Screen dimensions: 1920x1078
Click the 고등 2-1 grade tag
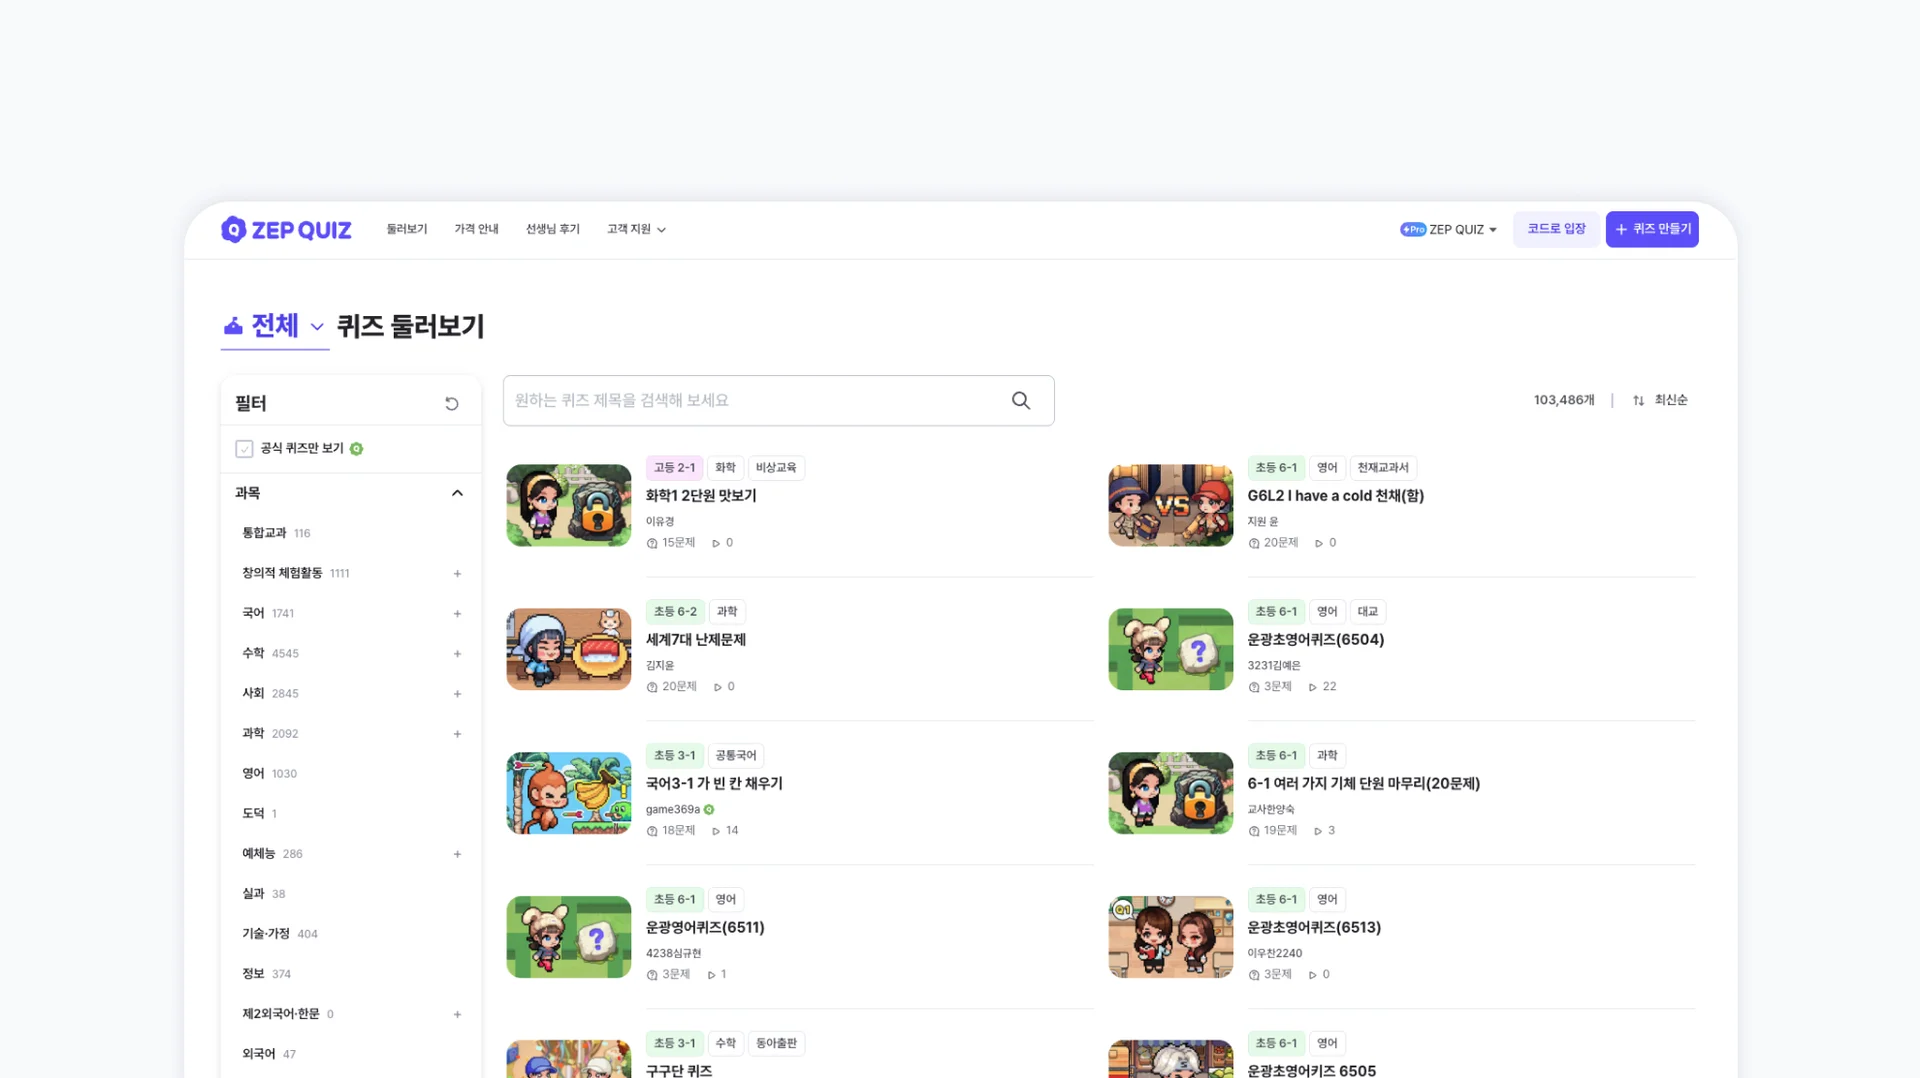(x=674, y=468)
